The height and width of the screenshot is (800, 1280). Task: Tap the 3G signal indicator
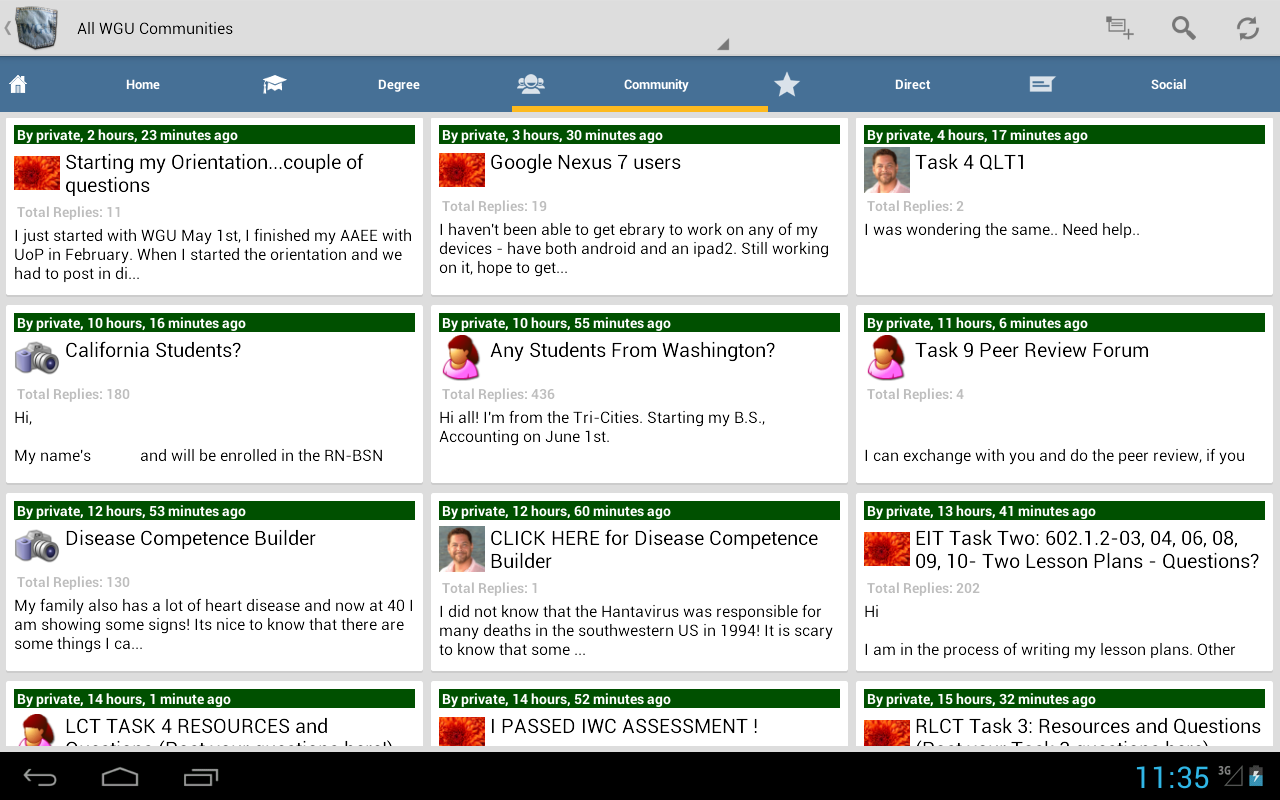coord(1230,775)
